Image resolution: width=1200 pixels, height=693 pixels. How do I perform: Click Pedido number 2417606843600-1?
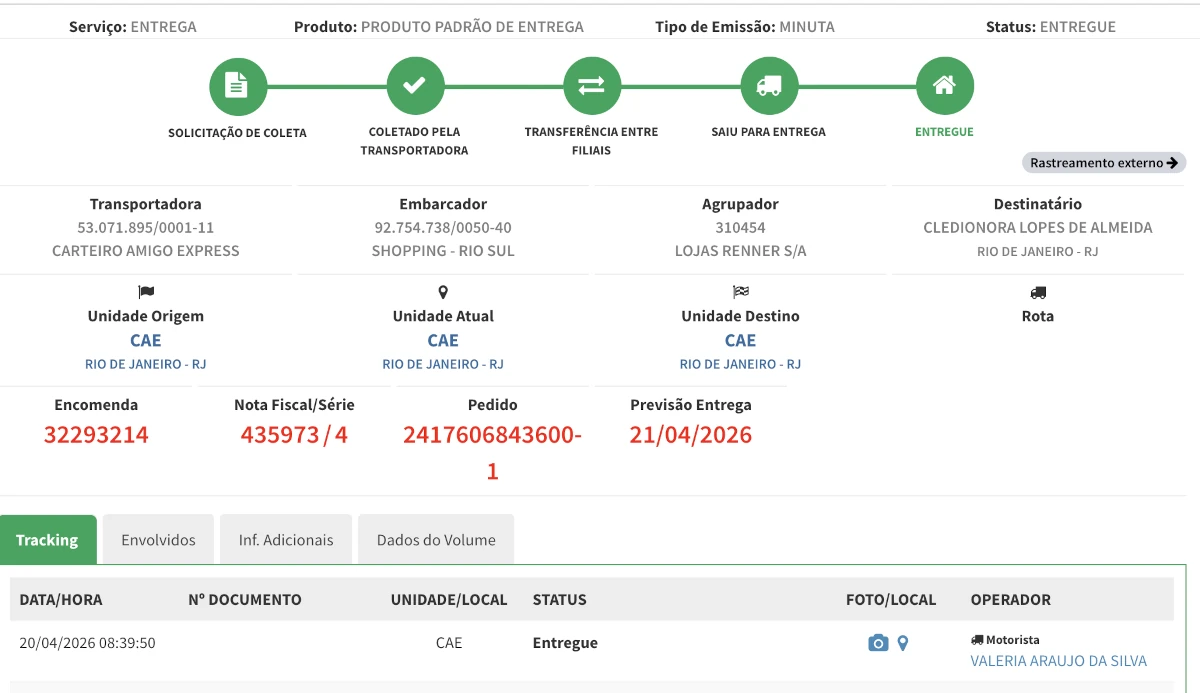(492, 453)
